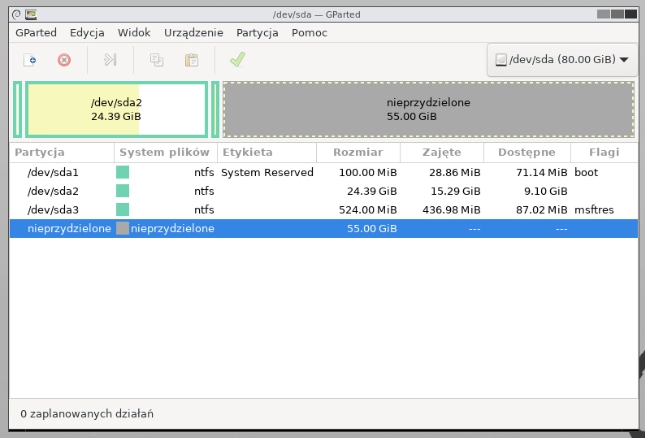Open the Urządzenie menu
The height and width of the screenshot is (438, 645).
[194, 33]
